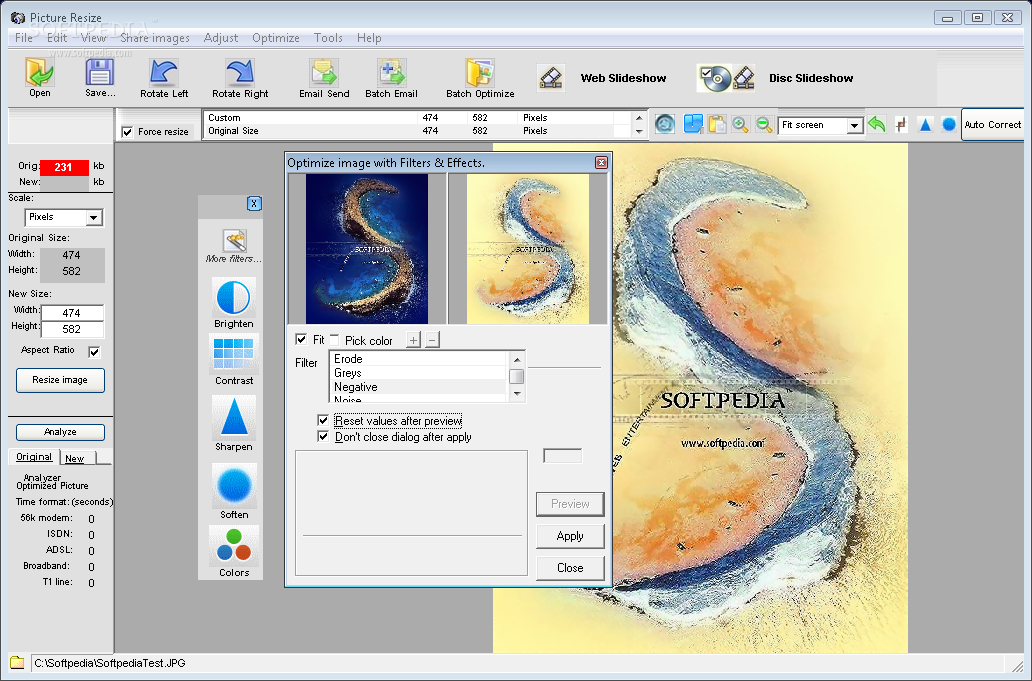Viewport: 1032px width, 681px height.
Task: Click the Filter list scroll down arrow
Action: coord(517,393)
